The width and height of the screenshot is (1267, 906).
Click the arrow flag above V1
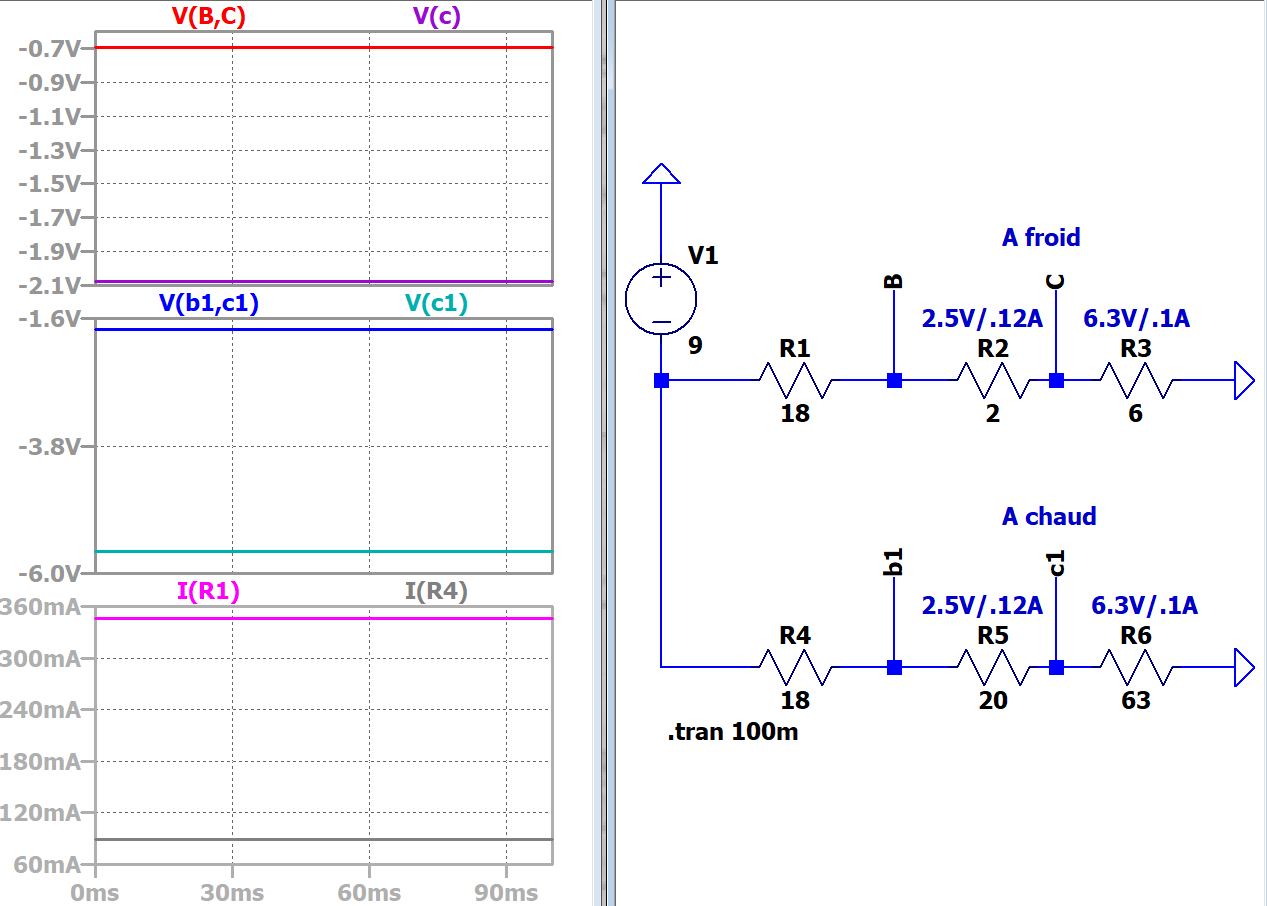click(x=661, y=175)
